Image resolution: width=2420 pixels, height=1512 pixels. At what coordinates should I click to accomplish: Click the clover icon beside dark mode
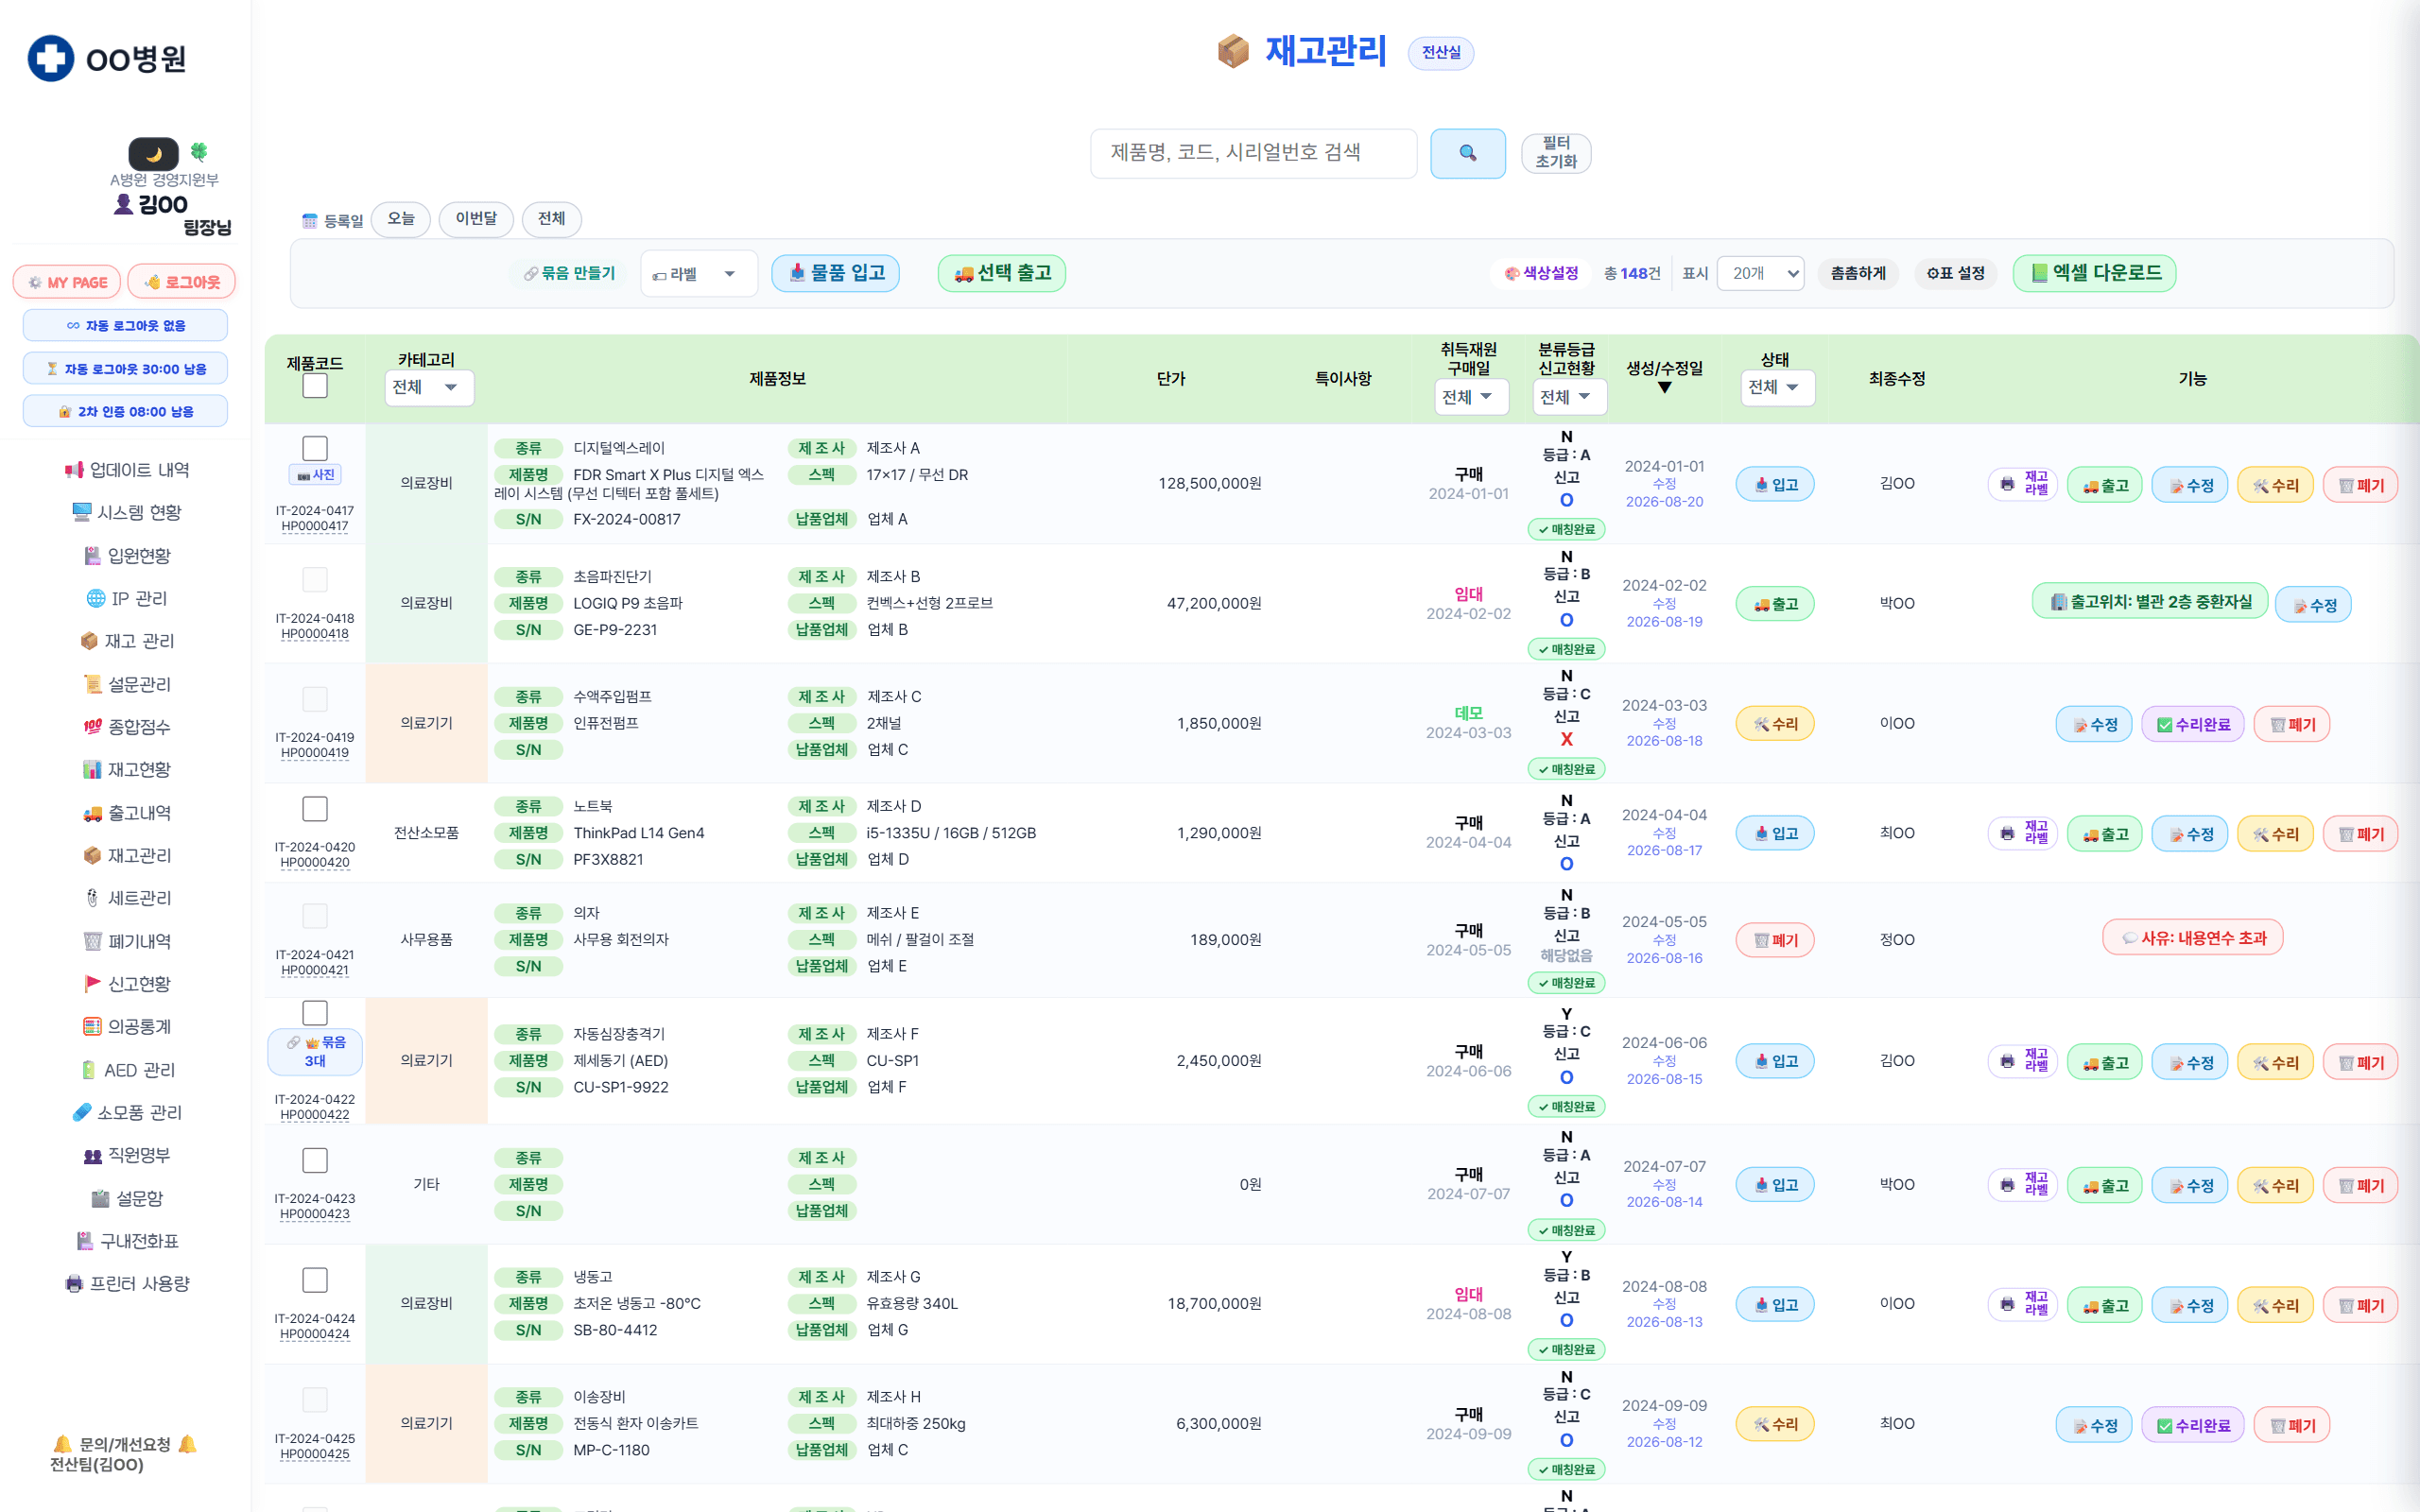tap(199, 152)
